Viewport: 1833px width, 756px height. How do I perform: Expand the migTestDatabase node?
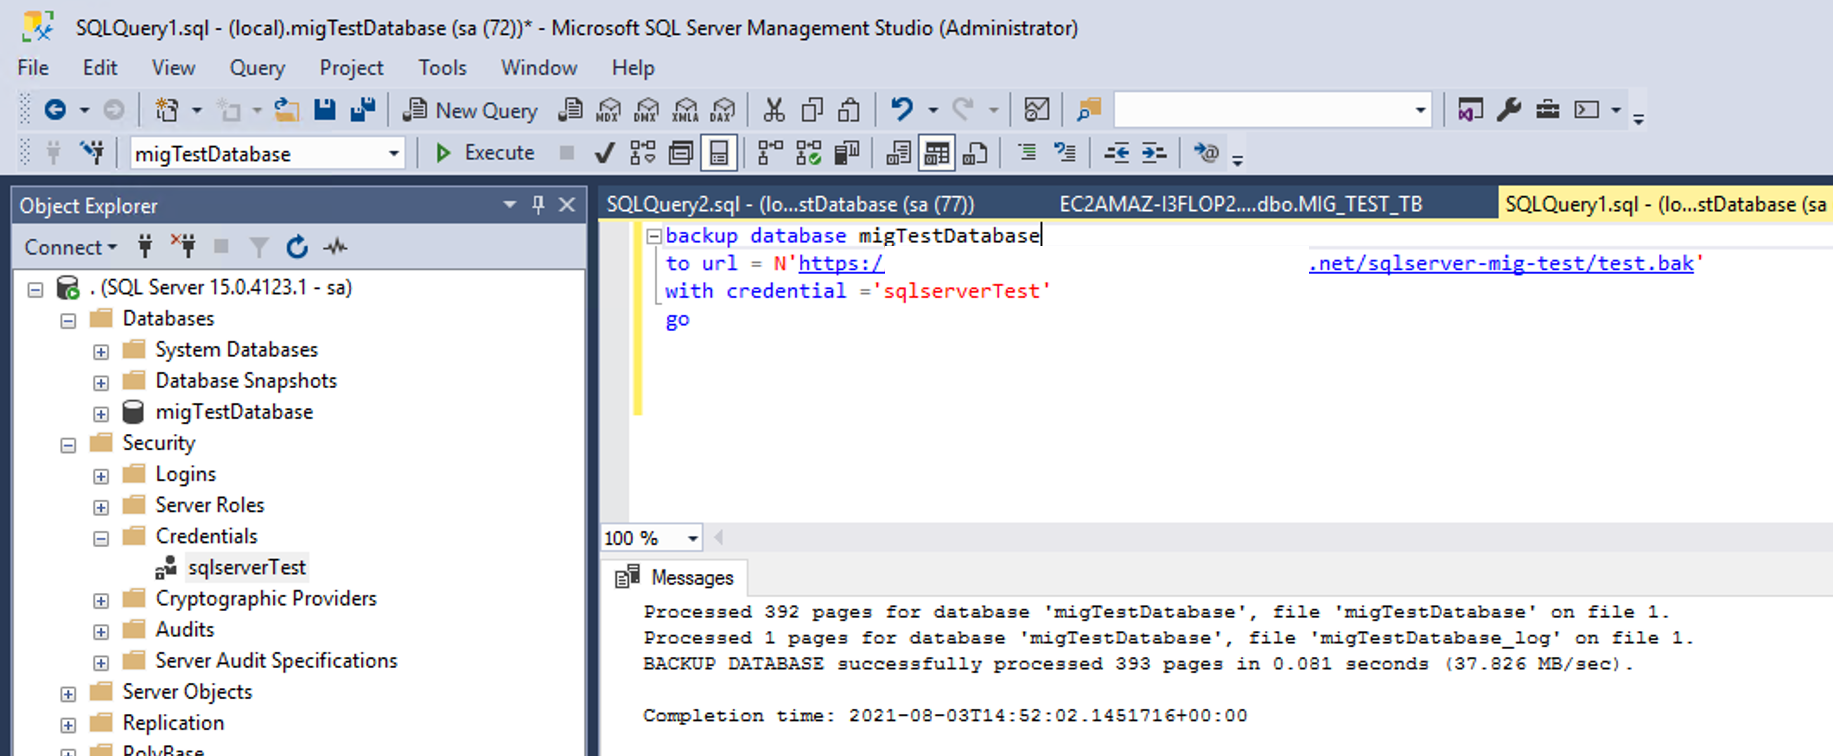click(x=101, y=414)
